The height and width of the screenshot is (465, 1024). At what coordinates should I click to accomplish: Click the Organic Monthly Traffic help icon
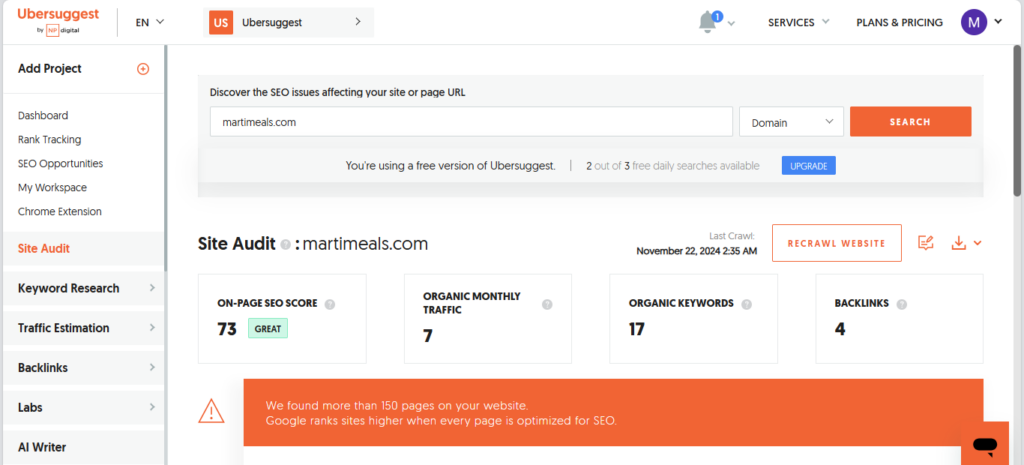(x=547, y=304)
